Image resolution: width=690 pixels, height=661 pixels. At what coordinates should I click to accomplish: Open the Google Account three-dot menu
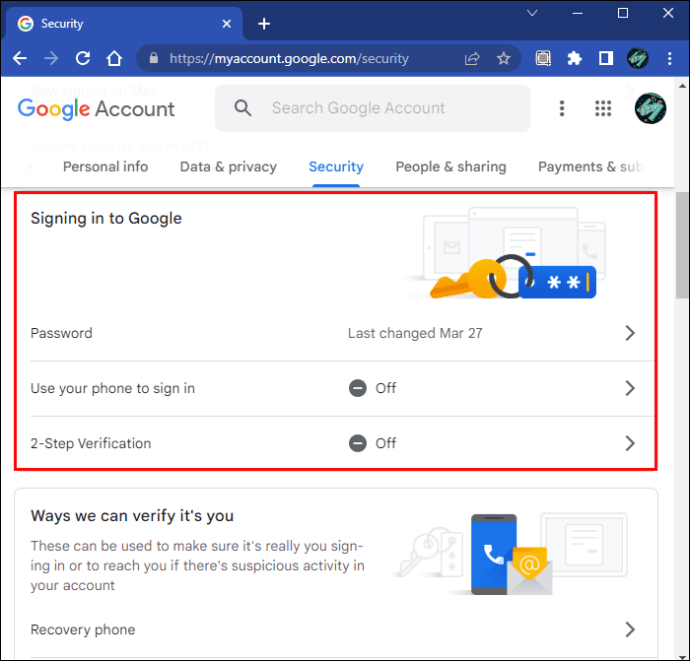click(562, 108)
